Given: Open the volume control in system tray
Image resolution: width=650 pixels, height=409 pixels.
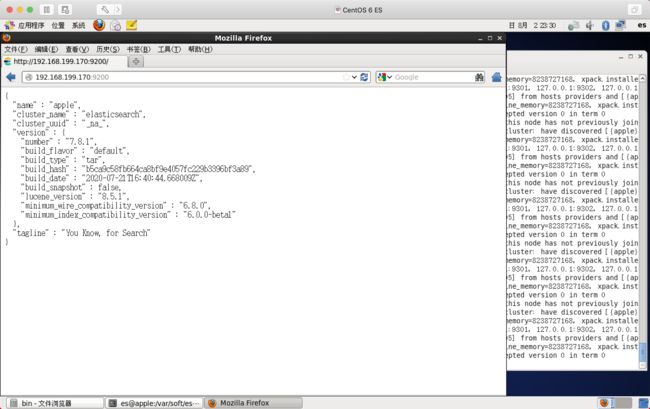Looking at the screenshot, I should pyautogui.click(x=589, y=26).
